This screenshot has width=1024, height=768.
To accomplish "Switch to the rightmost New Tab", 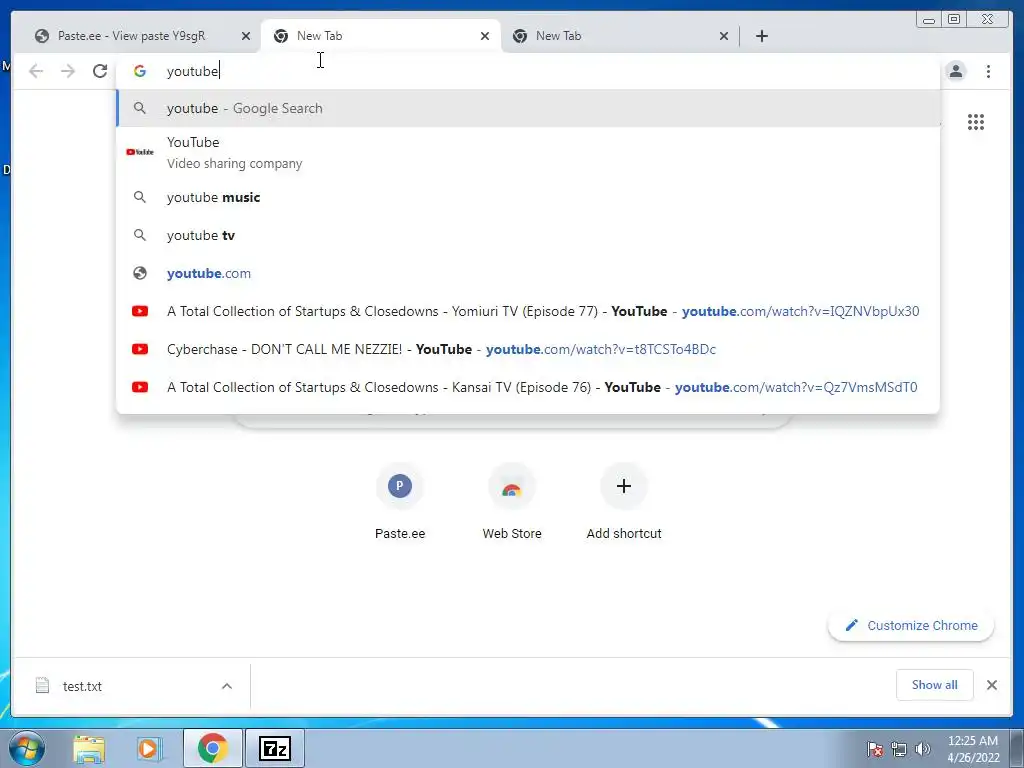I will click(x=620, y=36).
